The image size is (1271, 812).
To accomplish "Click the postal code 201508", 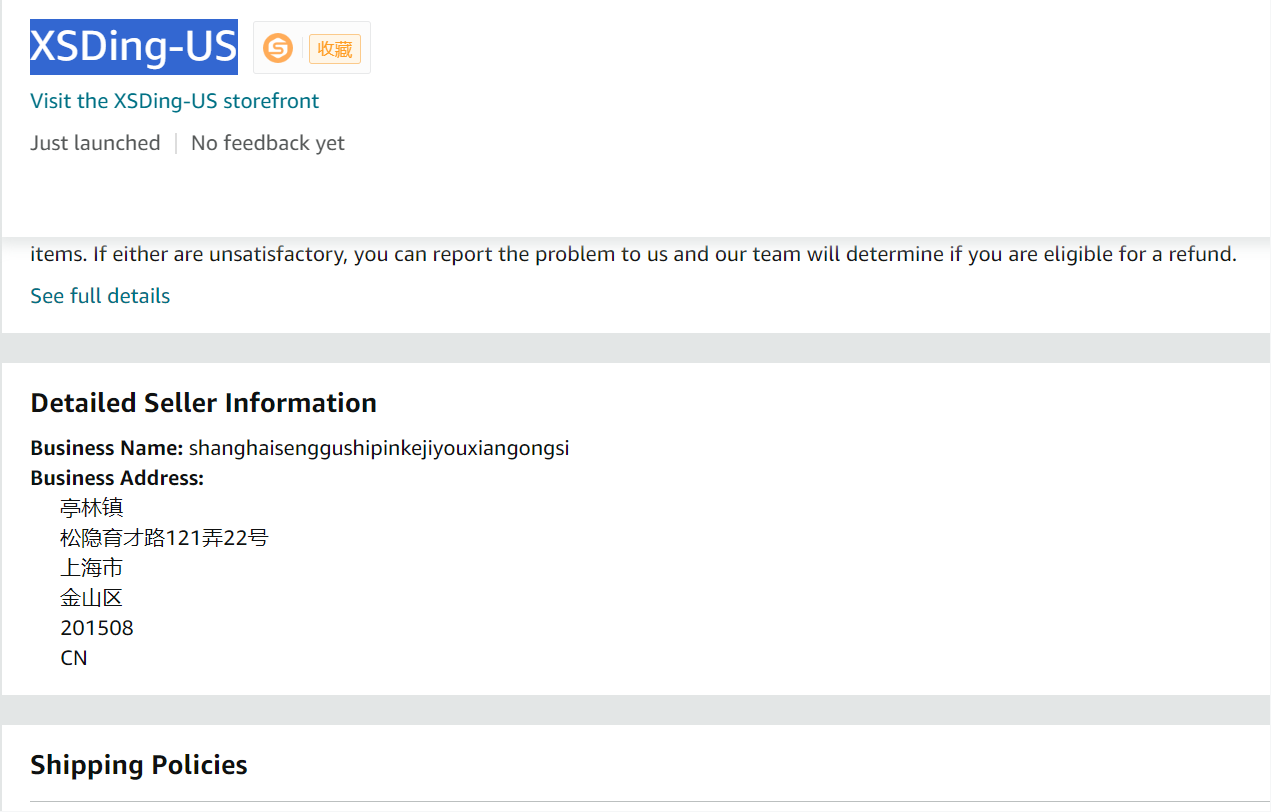I will point(97,628).
